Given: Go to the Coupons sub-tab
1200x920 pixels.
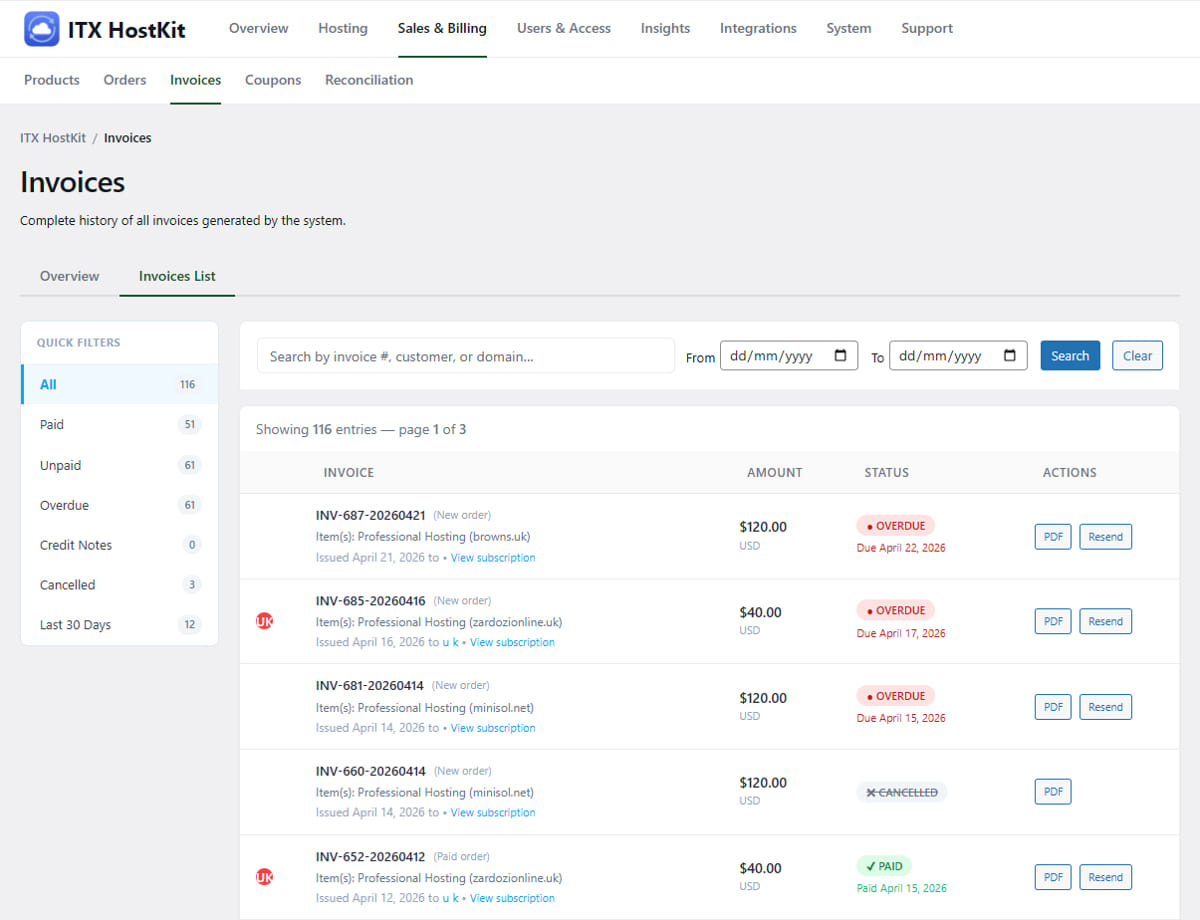Looking at the screenshot, I should (273, 80).
